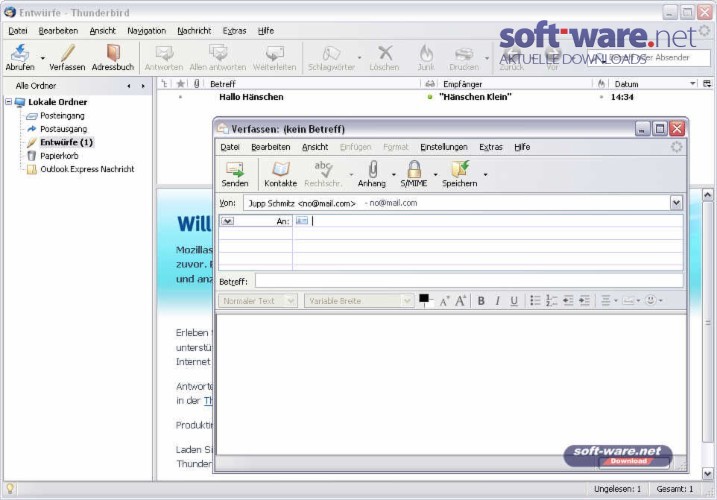The image size is (717, 500).
Task: Click the Abrufen (get mail) icon
Action: pos(20,53)
